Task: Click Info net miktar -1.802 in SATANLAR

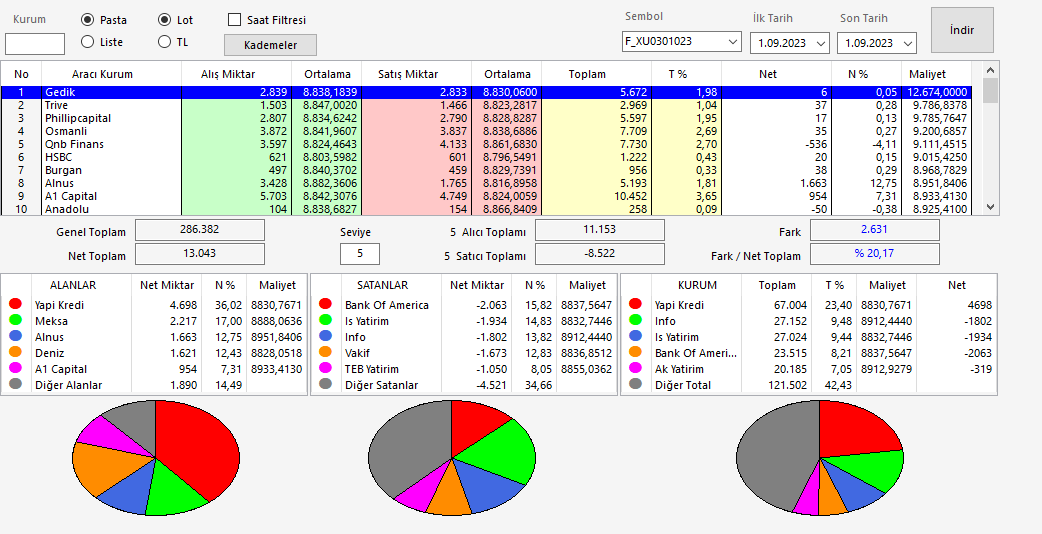Action: pyautogui.click(x=490, y=337)
